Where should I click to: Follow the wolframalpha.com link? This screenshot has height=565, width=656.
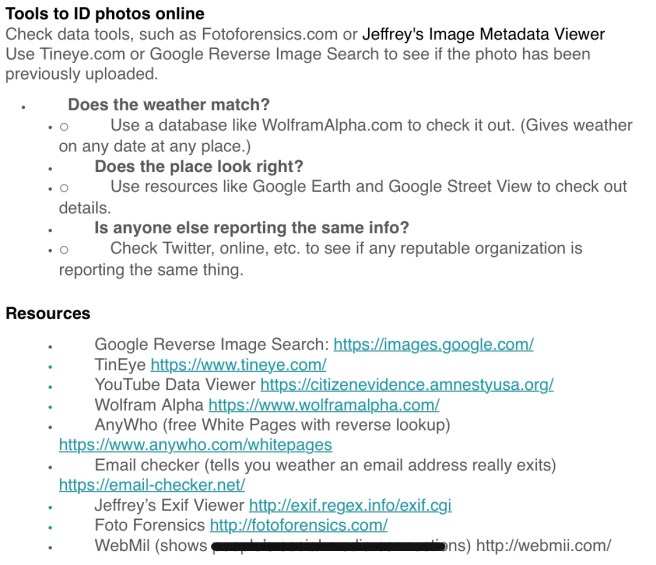pos(323,405)
